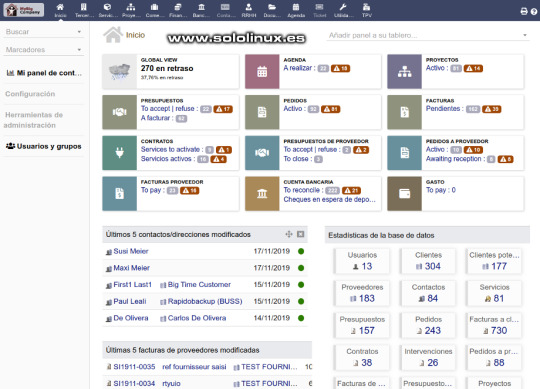540x389 pixels.
Task: Open the Contratos 38 statistics box
Action: click(362, 357)
